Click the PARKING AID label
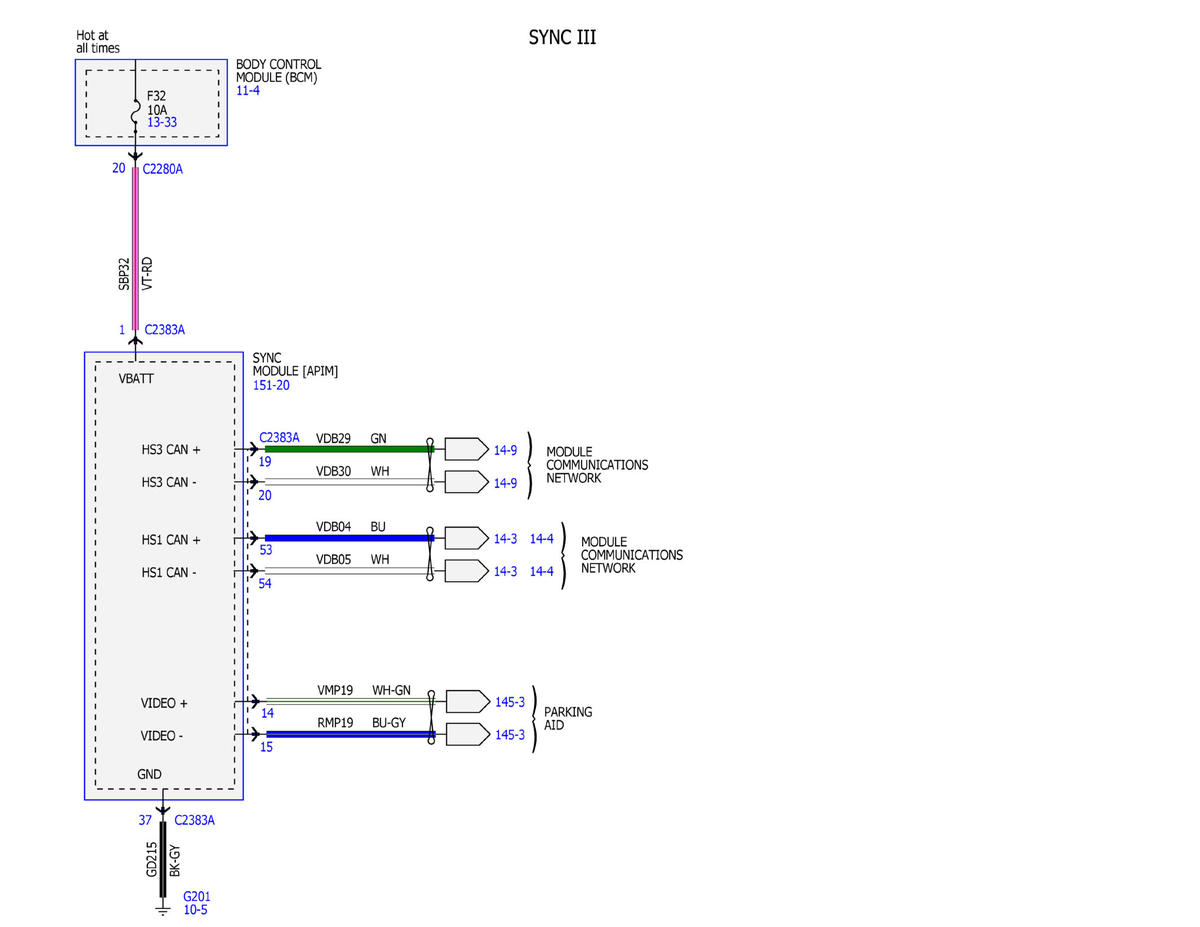Viewport: 1200px width, 927px height. 568,718
